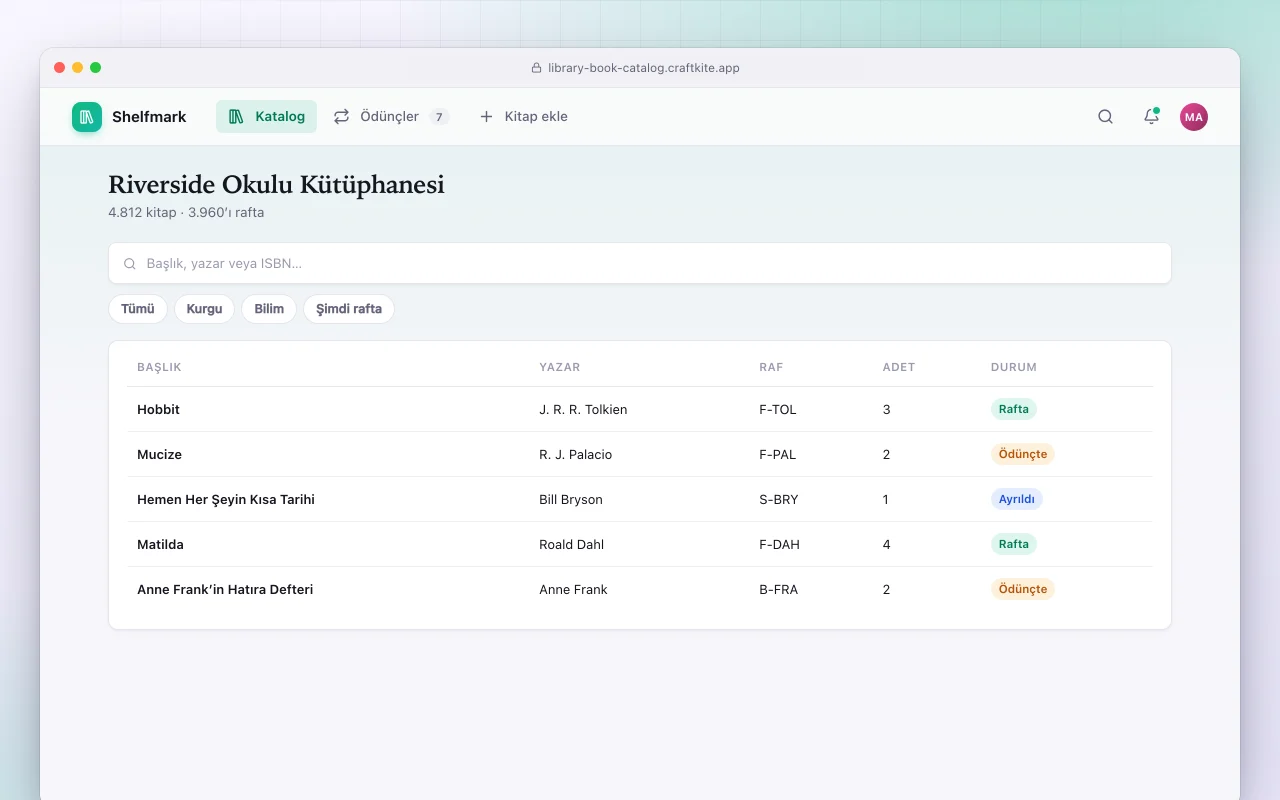The width and height of the screenshot is (1280, 800).
Task: Focus the Başlık, yazar veya ISBN search field
Action: [640, 263]
